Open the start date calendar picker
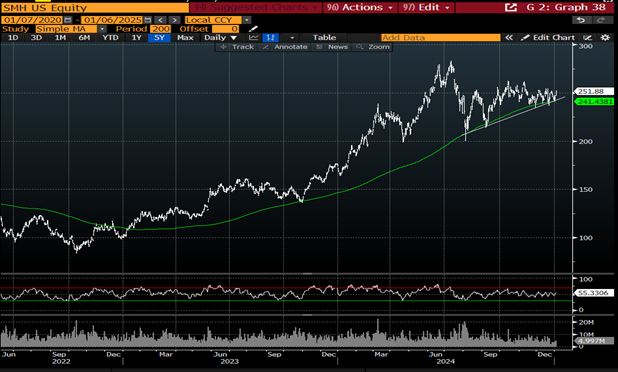The image size is (618, 372). [x=68, y=20]
